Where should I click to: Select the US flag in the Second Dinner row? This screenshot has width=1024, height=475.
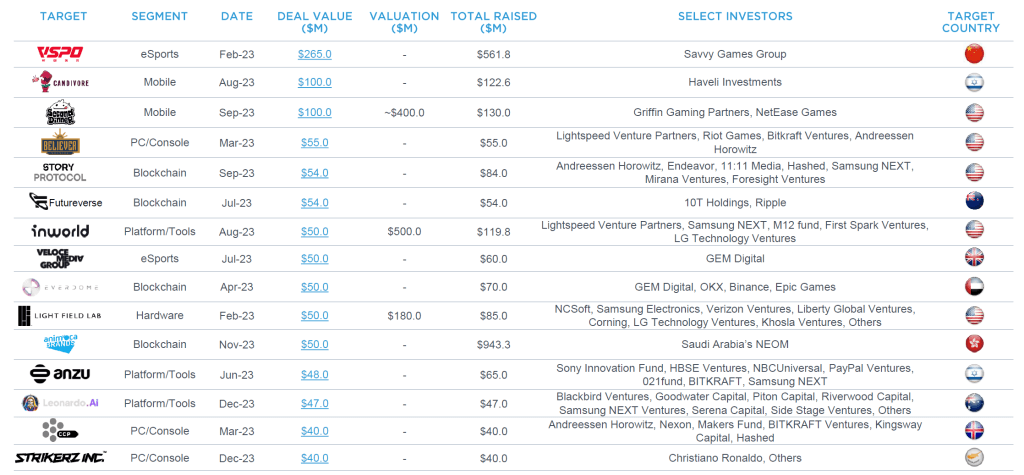pyautogui.click(x=974, y=112)
